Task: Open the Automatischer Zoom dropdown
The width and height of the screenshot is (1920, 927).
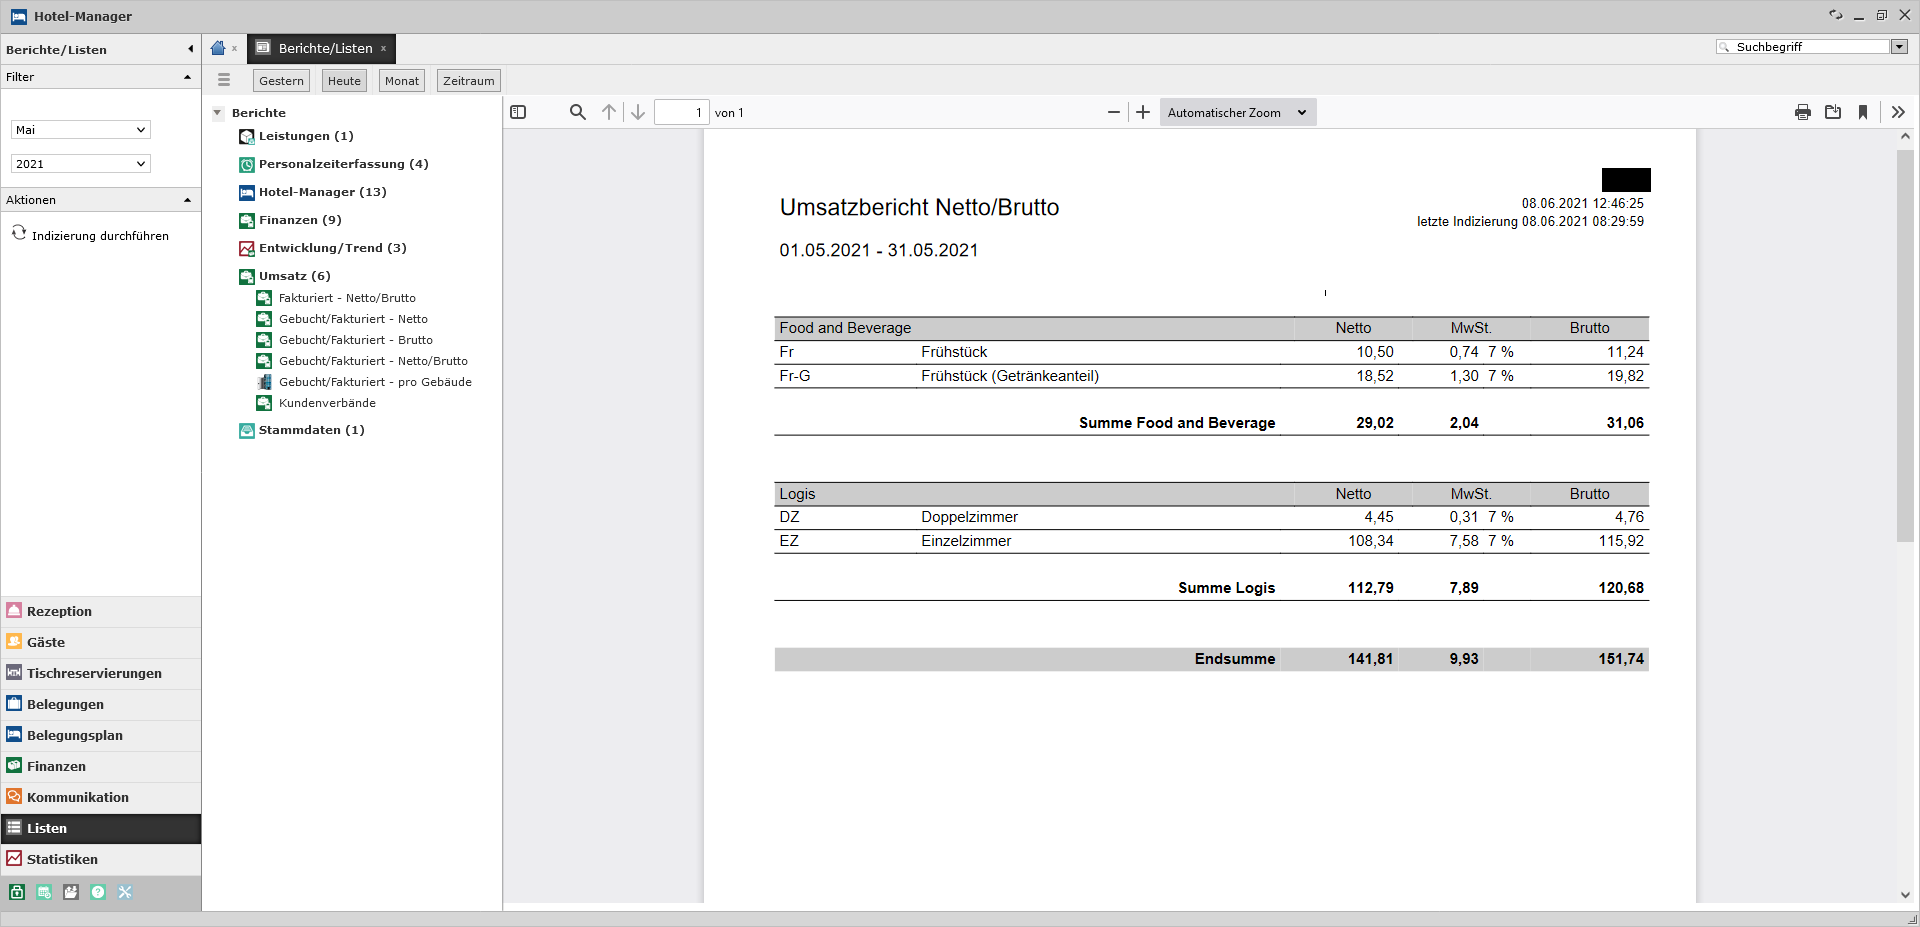Action: 1238,112
